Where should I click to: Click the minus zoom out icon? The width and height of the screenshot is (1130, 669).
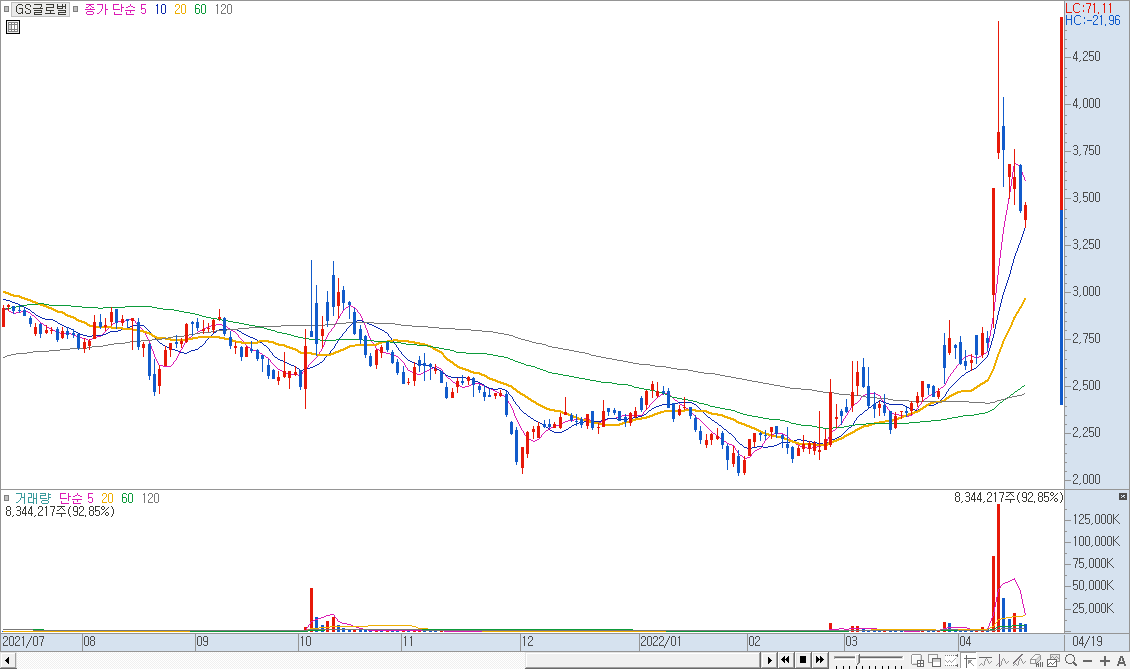(1087, 661)
